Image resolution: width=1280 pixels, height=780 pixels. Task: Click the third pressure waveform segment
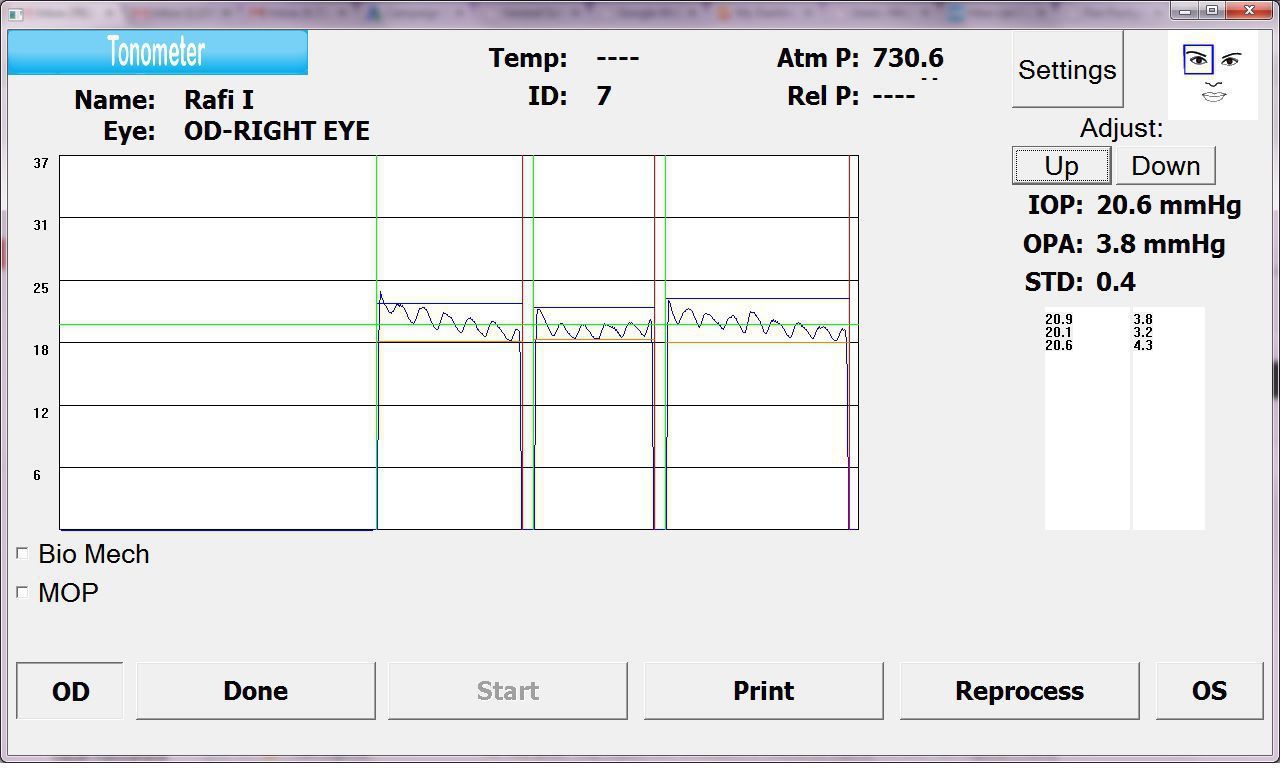[x=757, y=323]
